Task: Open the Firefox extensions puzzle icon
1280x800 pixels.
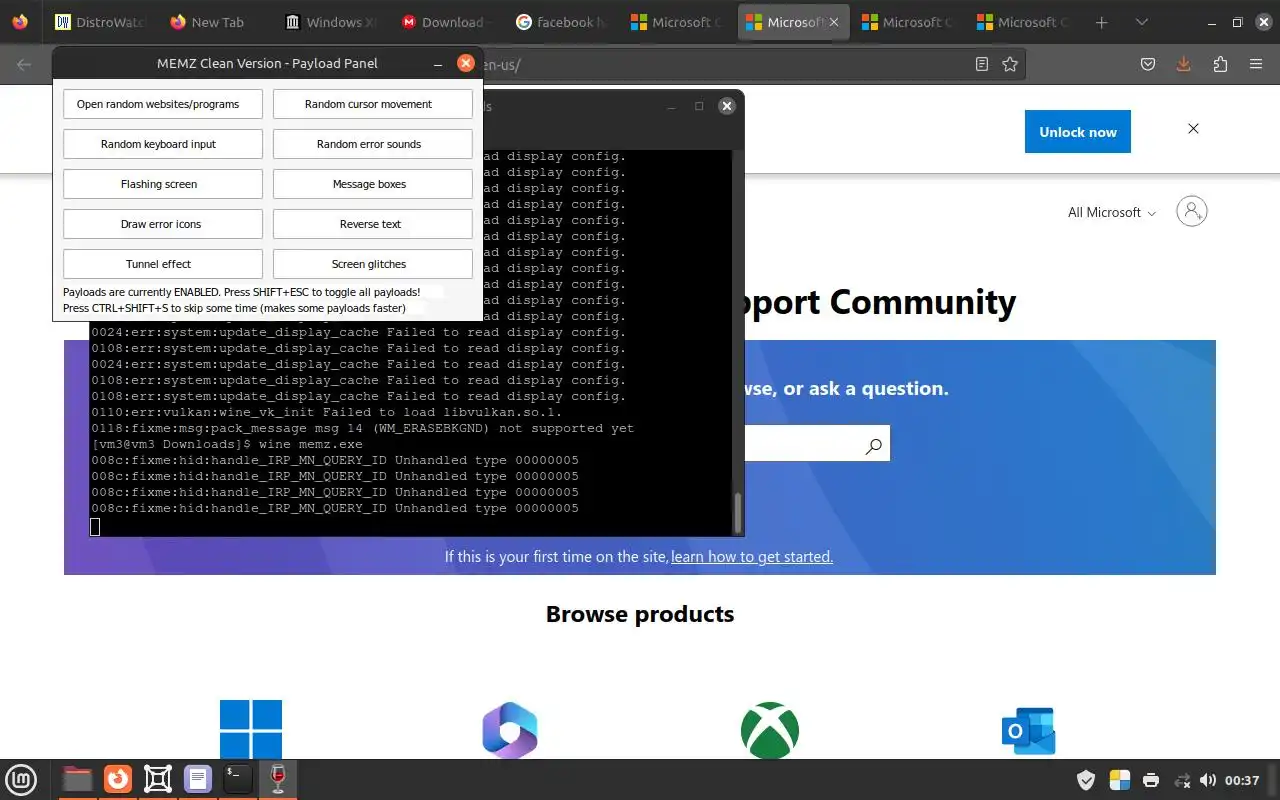Action: point(1220,64)
